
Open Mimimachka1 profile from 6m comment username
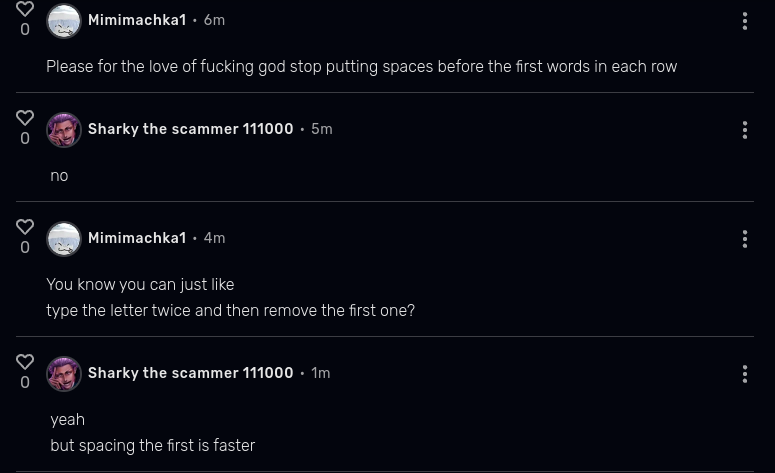(137, 20)
